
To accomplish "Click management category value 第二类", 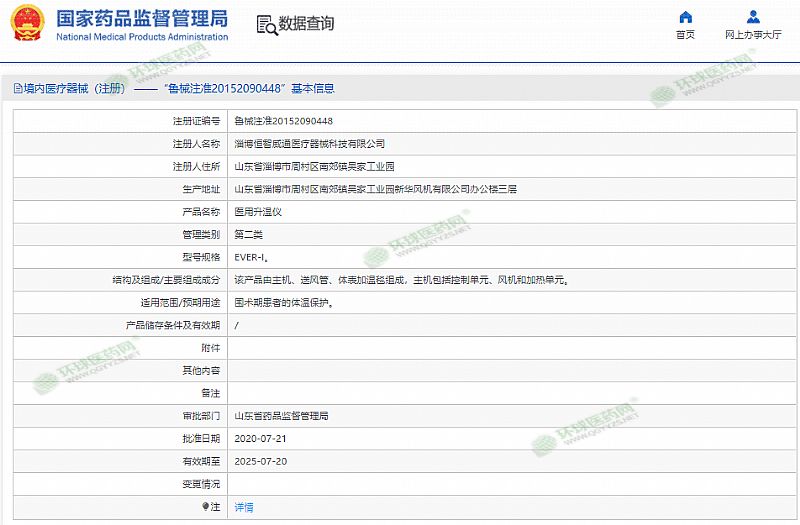I will click(248, 234).
